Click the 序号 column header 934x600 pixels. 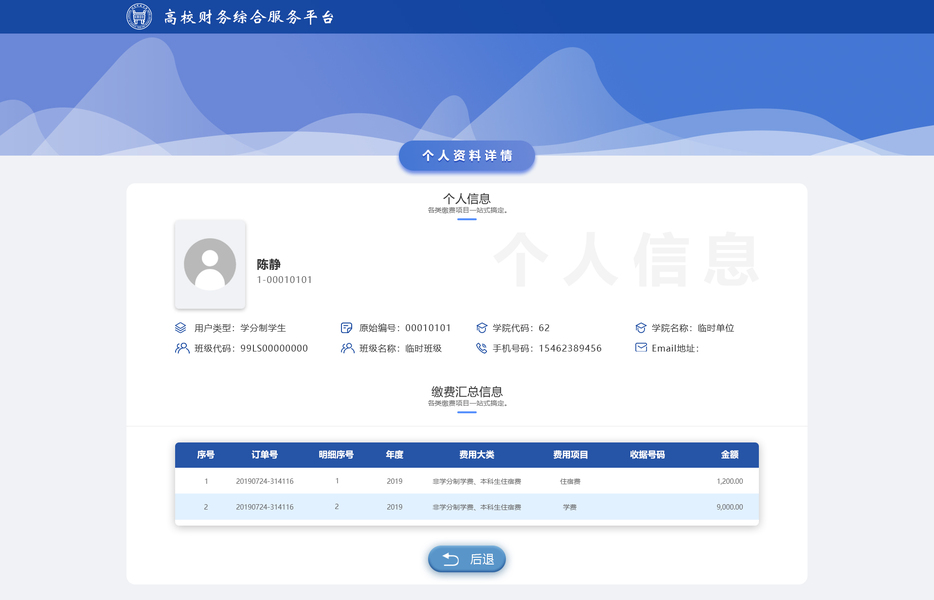(206, 455)
